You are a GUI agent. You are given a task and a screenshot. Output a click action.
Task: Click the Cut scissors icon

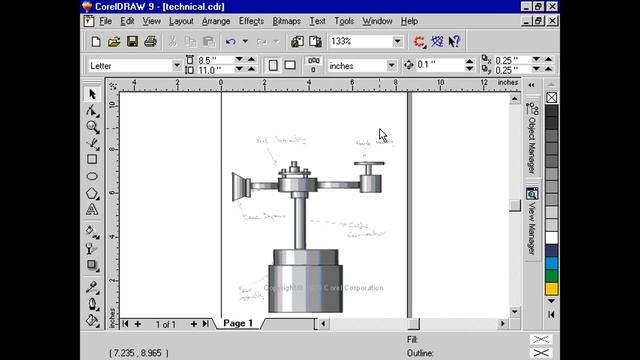173,42
